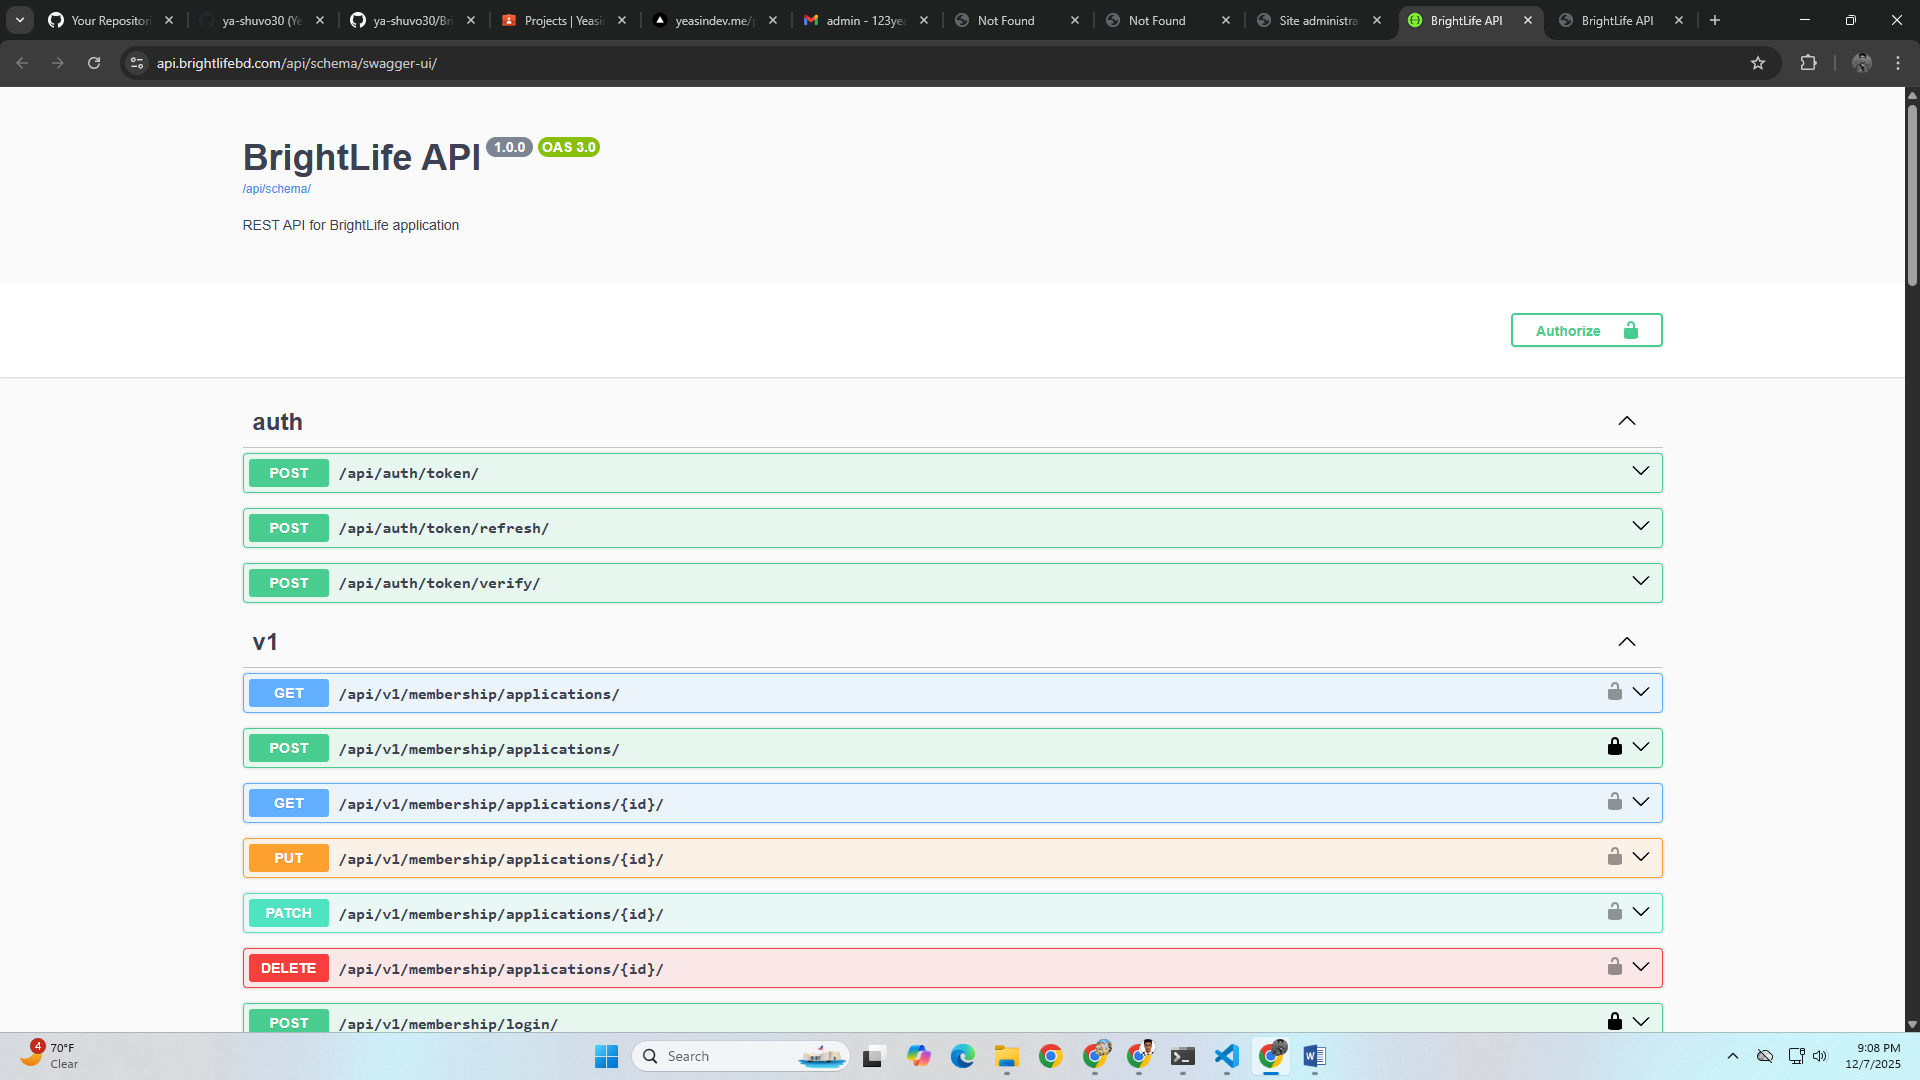Click the lock icon on the DELETE applications/{id} row
The width and height of the screenshot is (1920, 1080).
1615,966
